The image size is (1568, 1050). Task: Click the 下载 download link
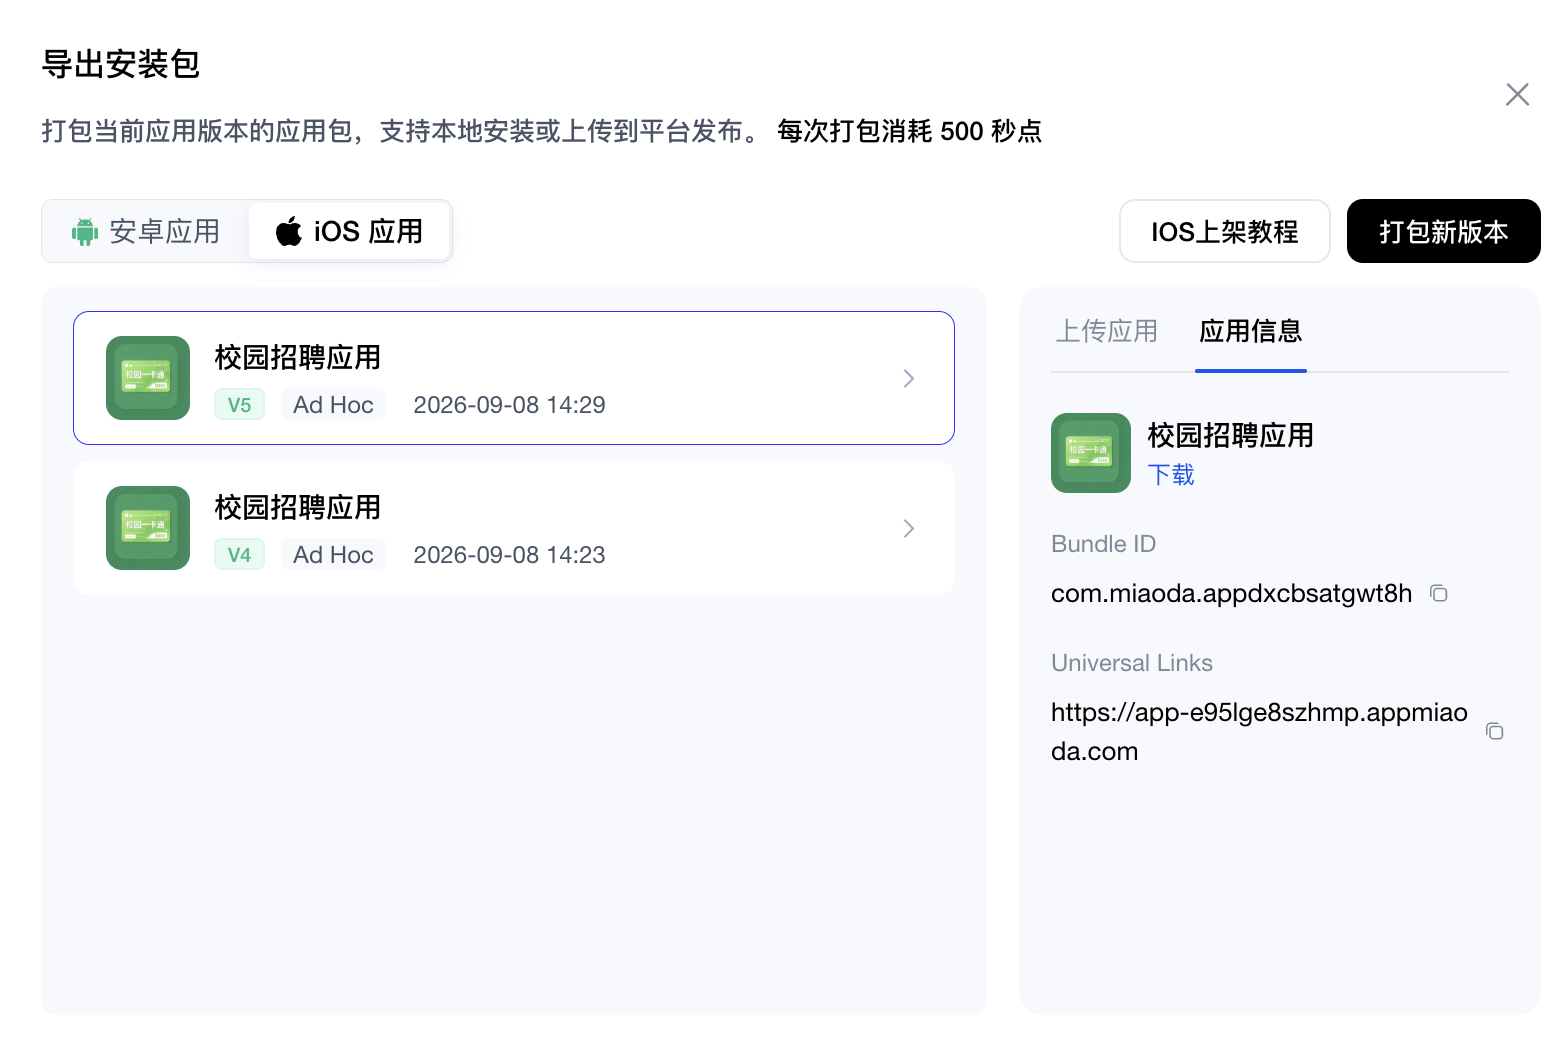[1170, 475]
